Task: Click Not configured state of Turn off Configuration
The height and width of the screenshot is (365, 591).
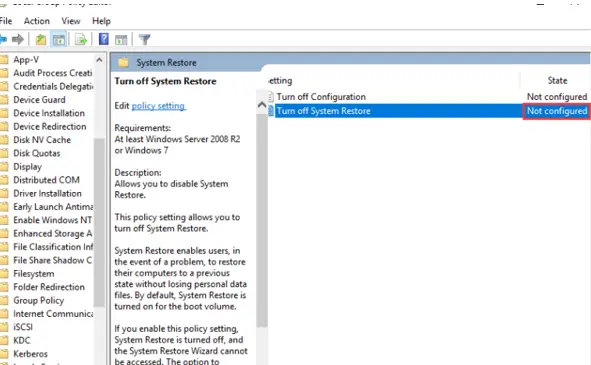Action: coord(557,97)
